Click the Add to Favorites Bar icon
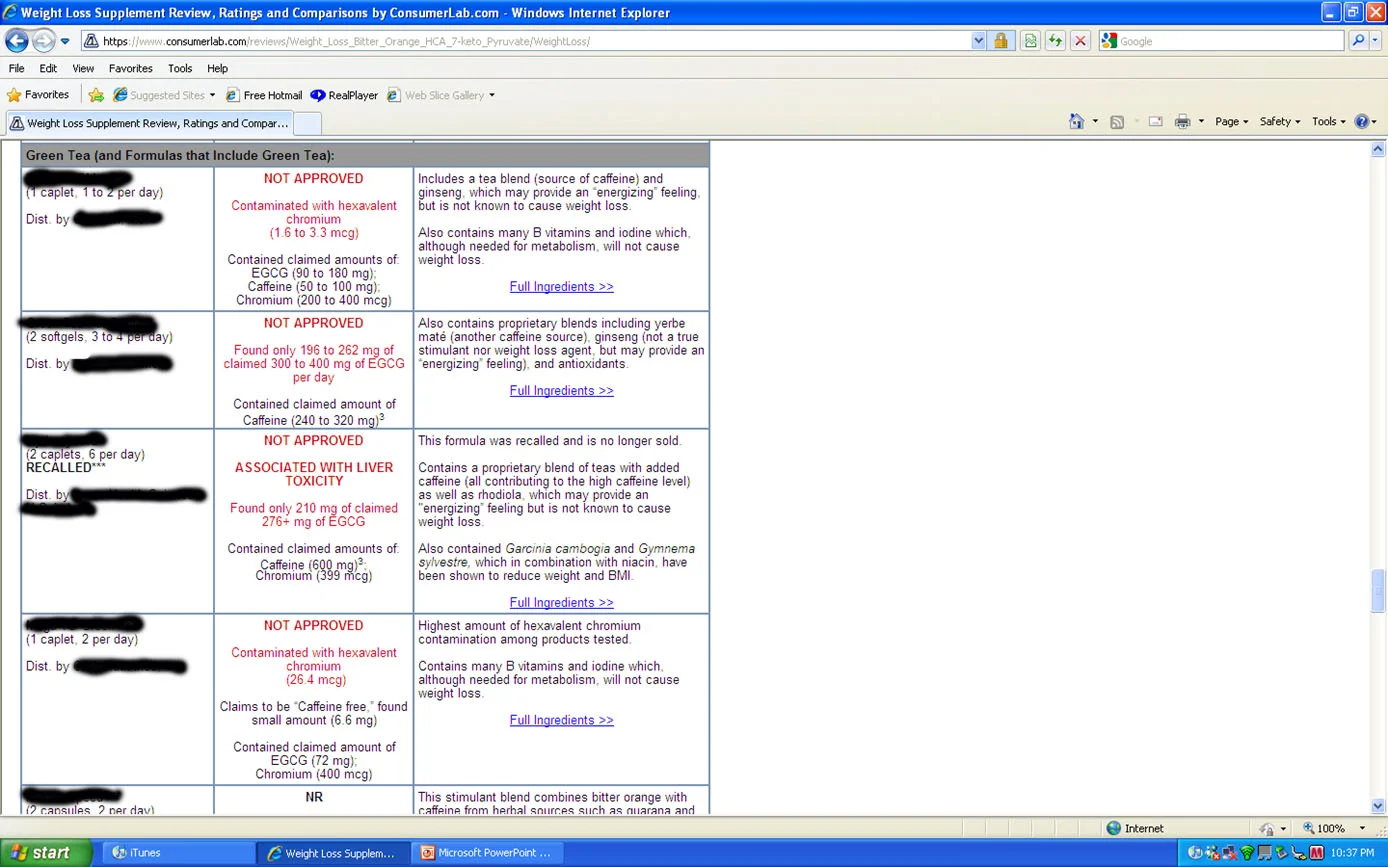The width and height of the screenshot is (1388, 867). pyautogui.click(x=96, y=95)
